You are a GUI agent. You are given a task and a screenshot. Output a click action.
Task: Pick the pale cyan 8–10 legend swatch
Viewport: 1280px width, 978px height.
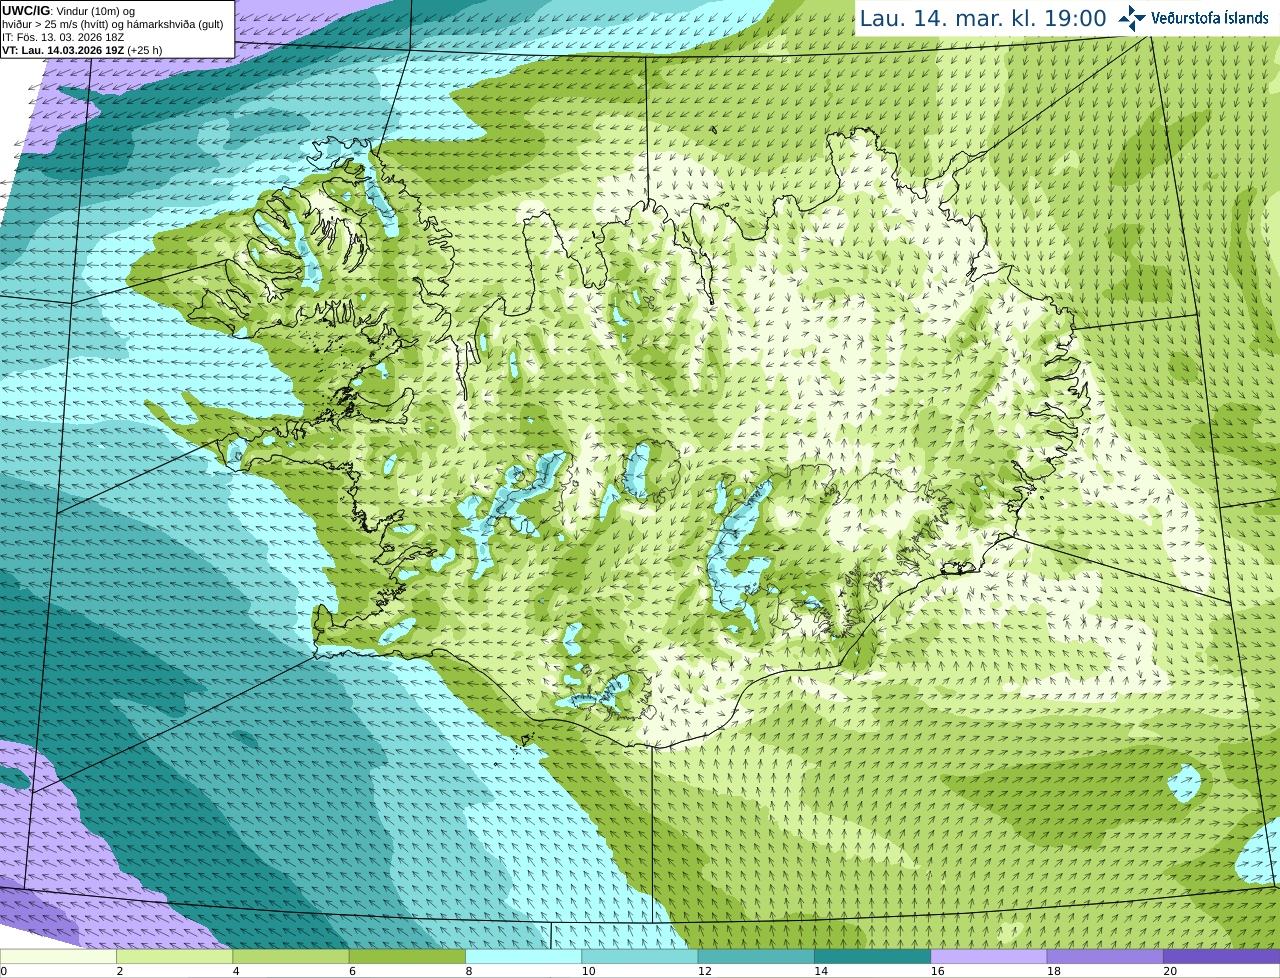pos(523,956)
